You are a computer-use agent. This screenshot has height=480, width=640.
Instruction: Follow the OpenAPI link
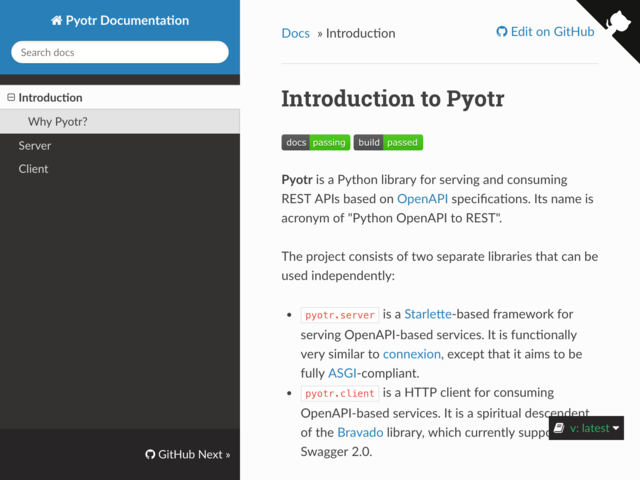click(422, 199)
